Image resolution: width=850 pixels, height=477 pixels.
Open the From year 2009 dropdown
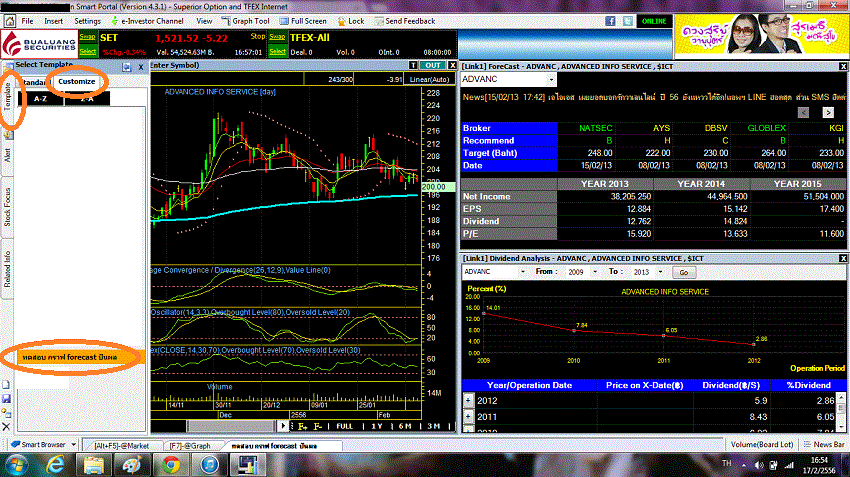pos(595,272)
